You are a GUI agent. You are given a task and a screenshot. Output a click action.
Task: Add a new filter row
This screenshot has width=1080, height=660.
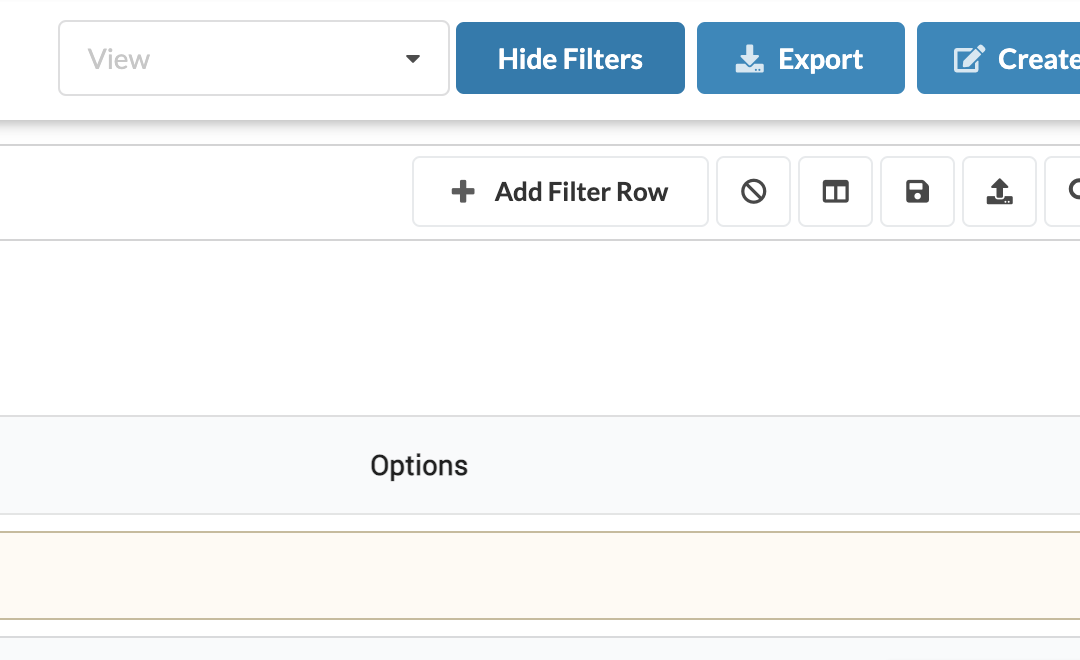[560, 192]
